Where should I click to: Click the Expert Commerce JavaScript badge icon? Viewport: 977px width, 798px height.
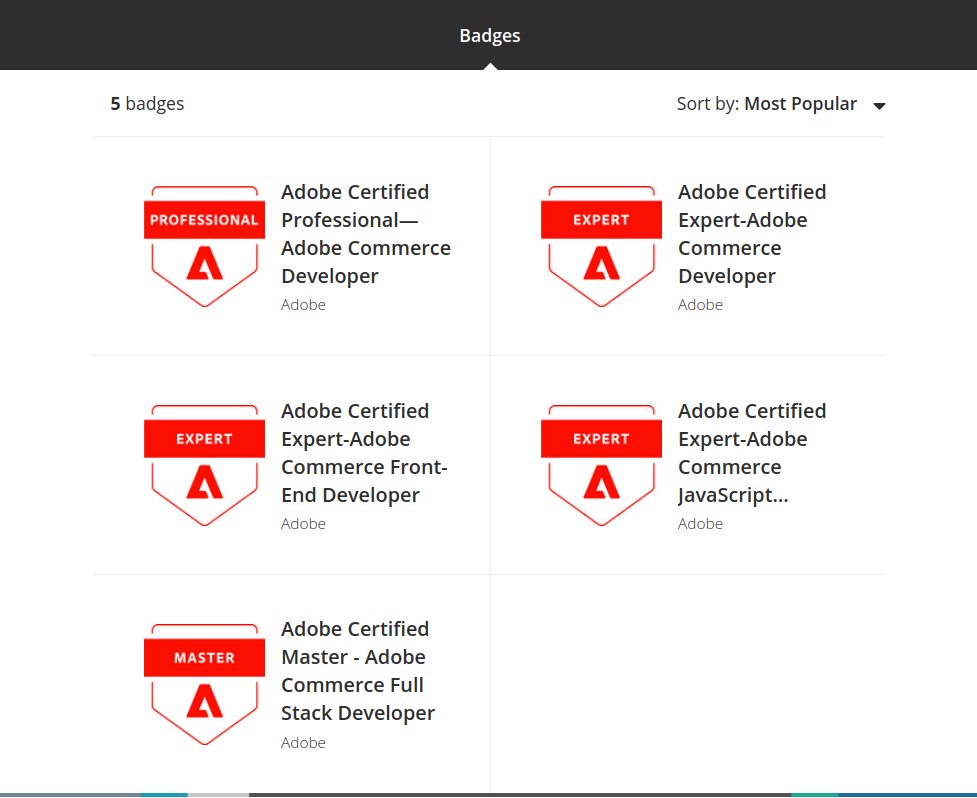click(x=601, y=465)
